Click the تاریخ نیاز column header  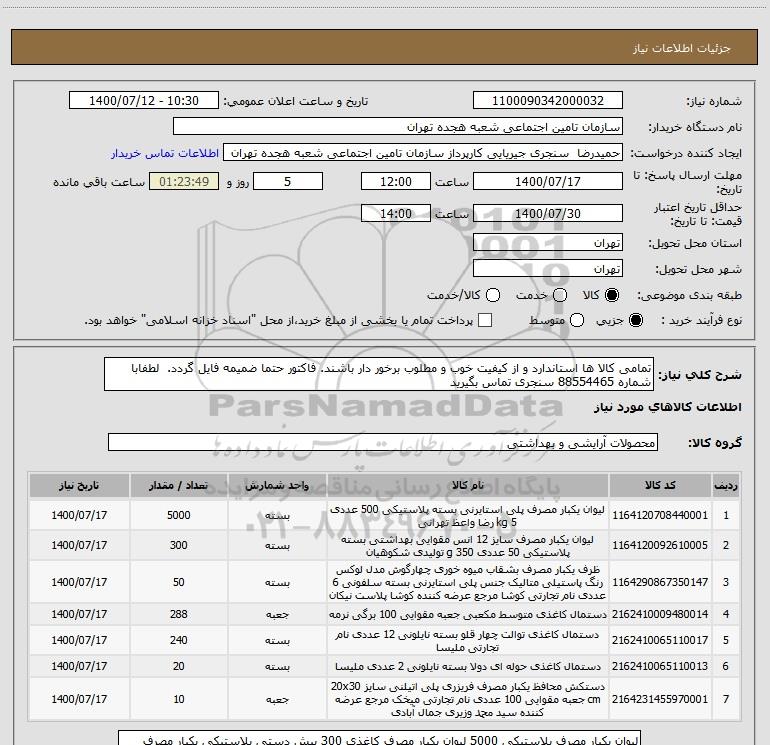79,485
